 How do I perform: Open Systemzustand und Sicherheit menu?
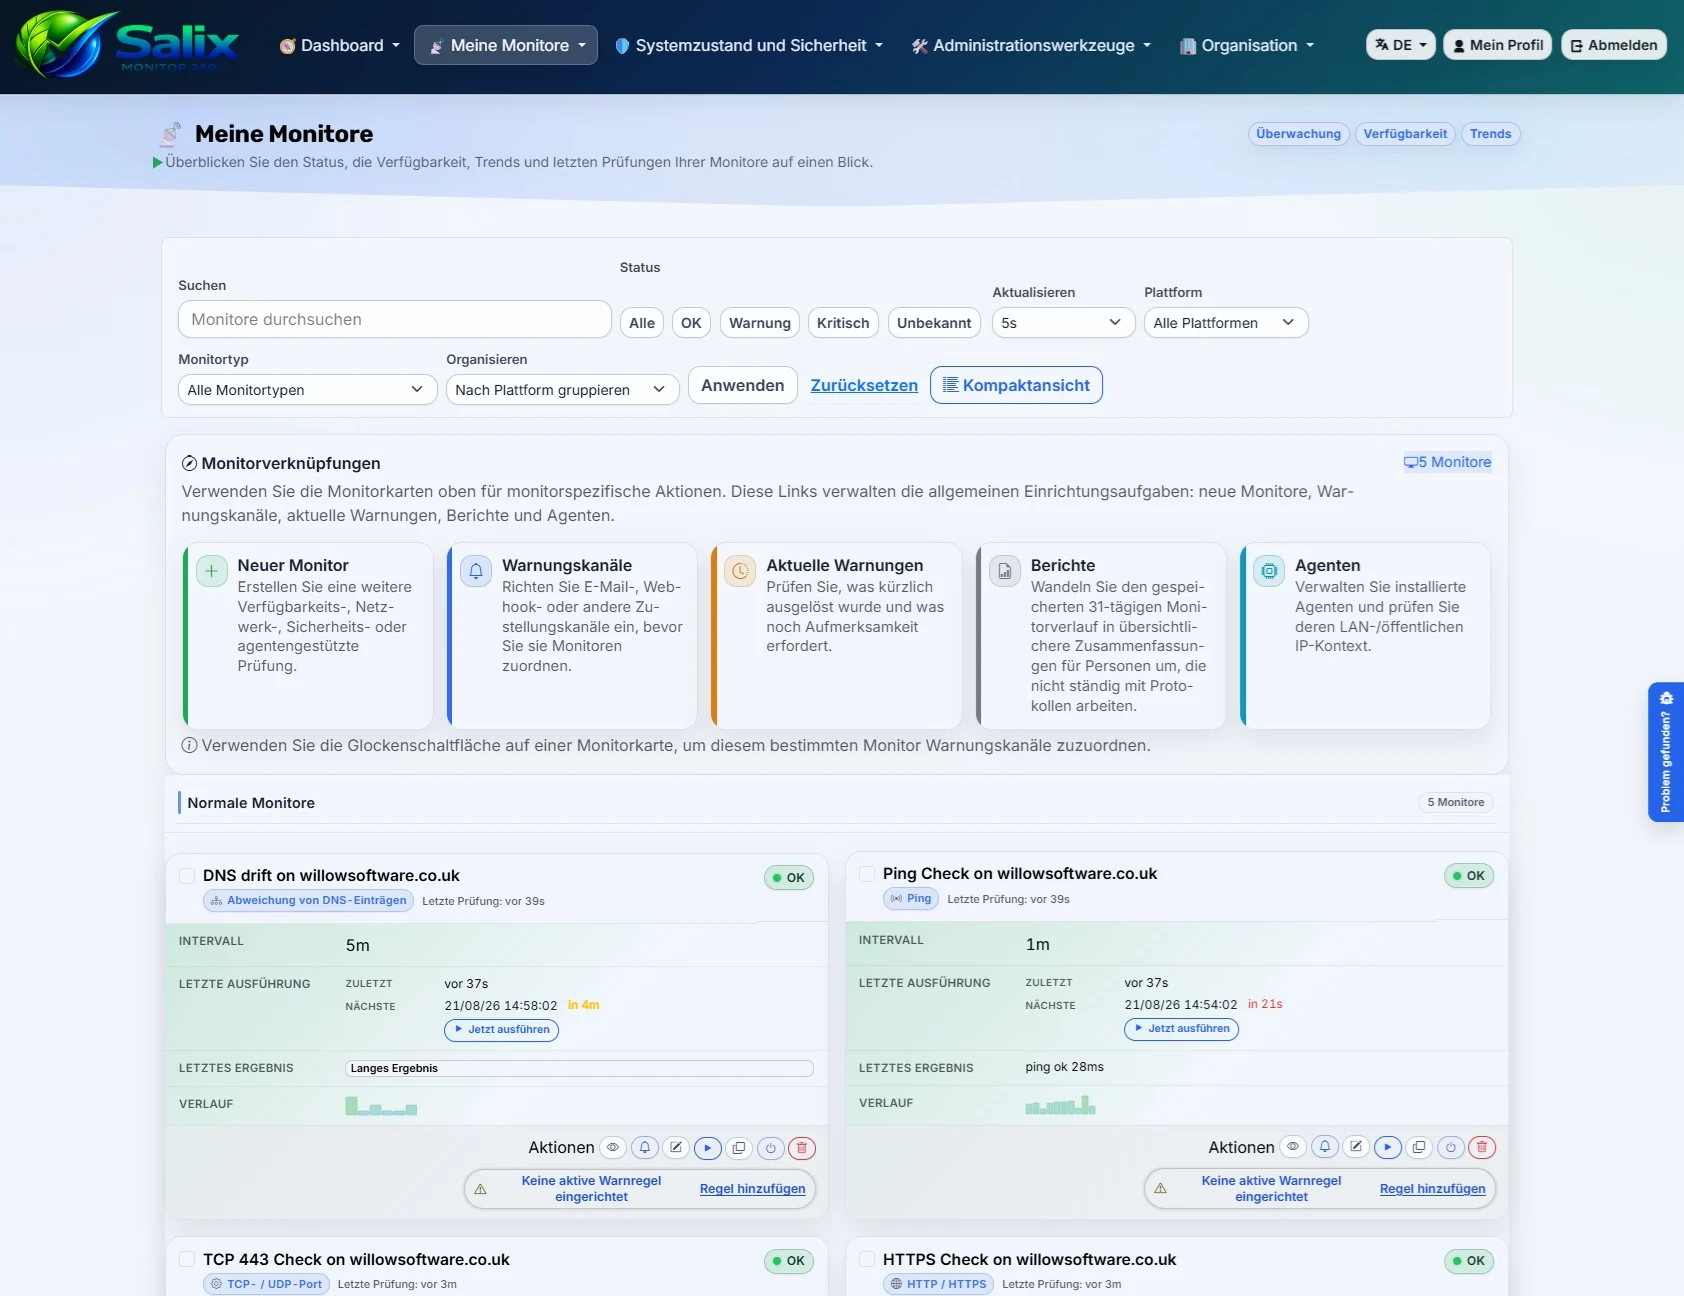749,45
